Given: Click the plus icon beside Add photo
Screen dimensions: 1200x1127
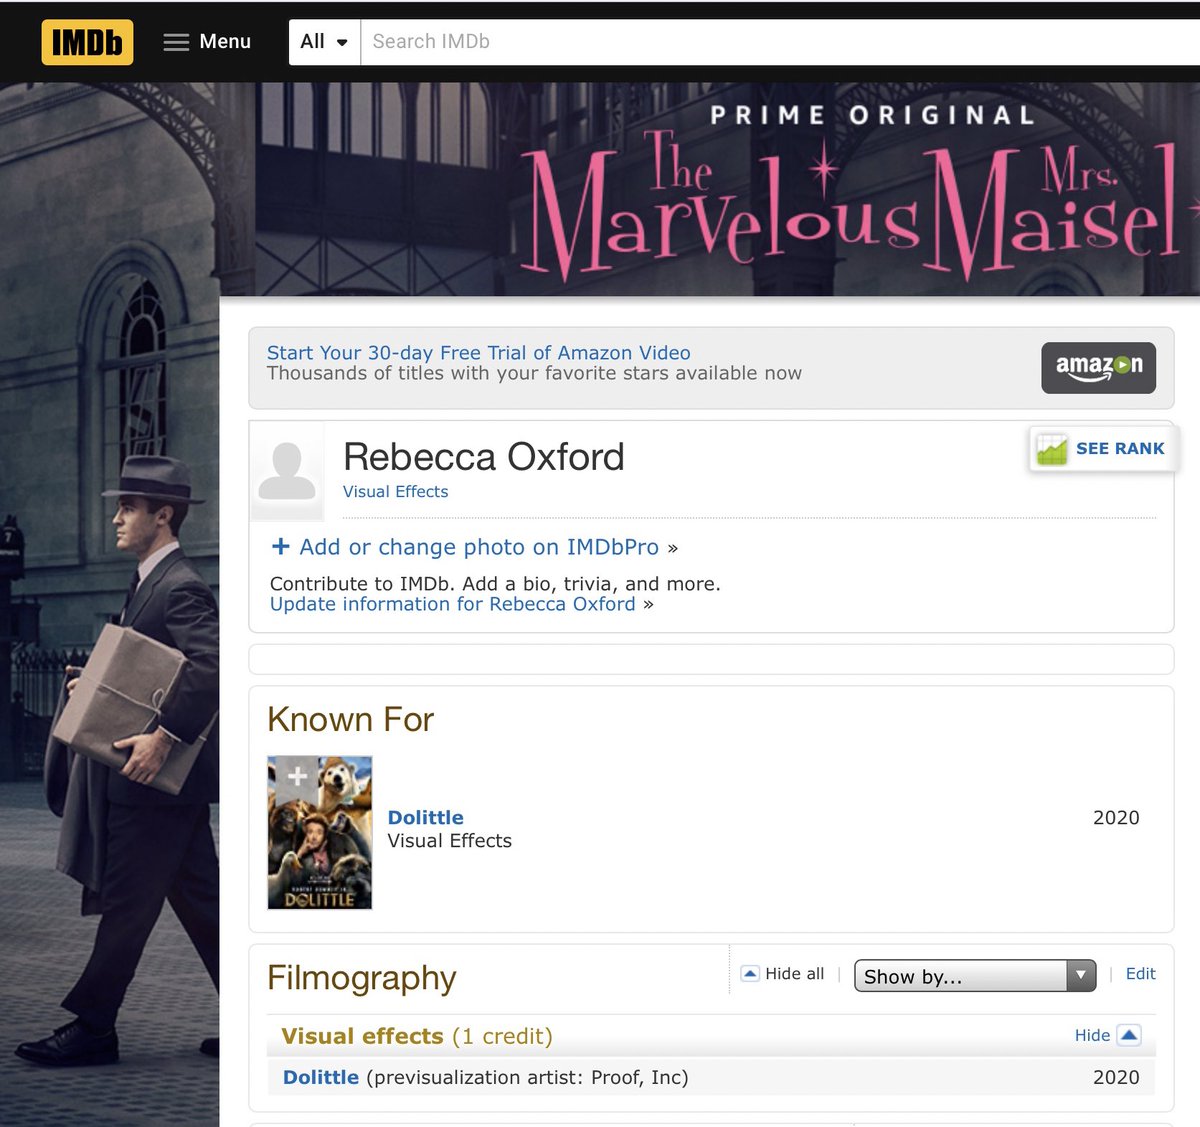Looking at the screenshot, I should [281, 547].
